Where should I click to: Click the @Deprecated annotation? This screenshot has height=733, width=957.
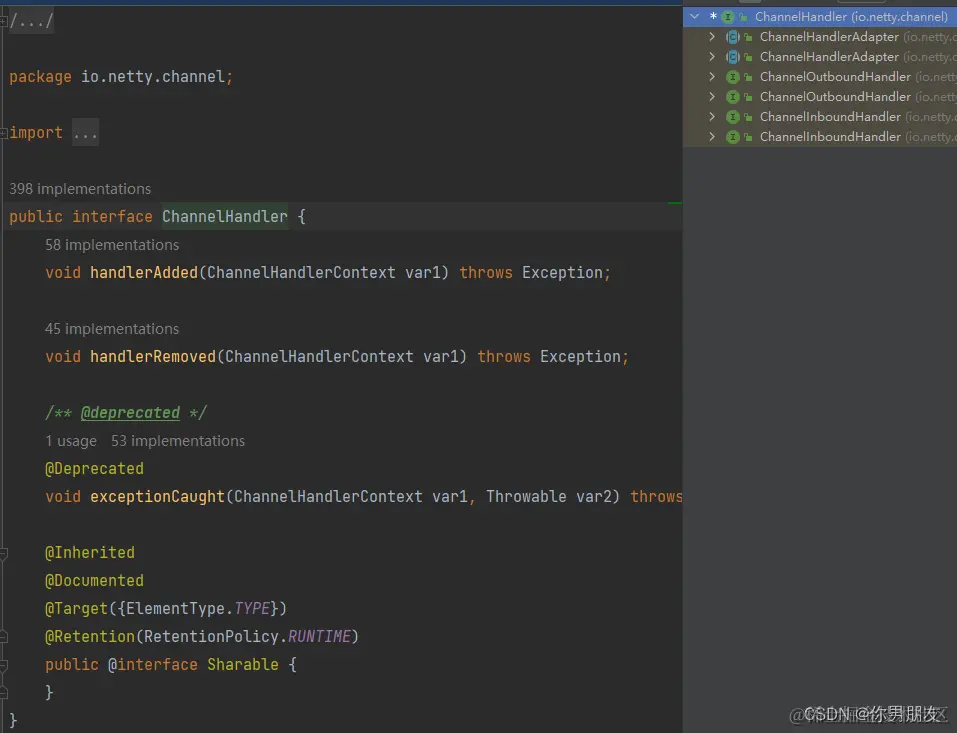95,469
